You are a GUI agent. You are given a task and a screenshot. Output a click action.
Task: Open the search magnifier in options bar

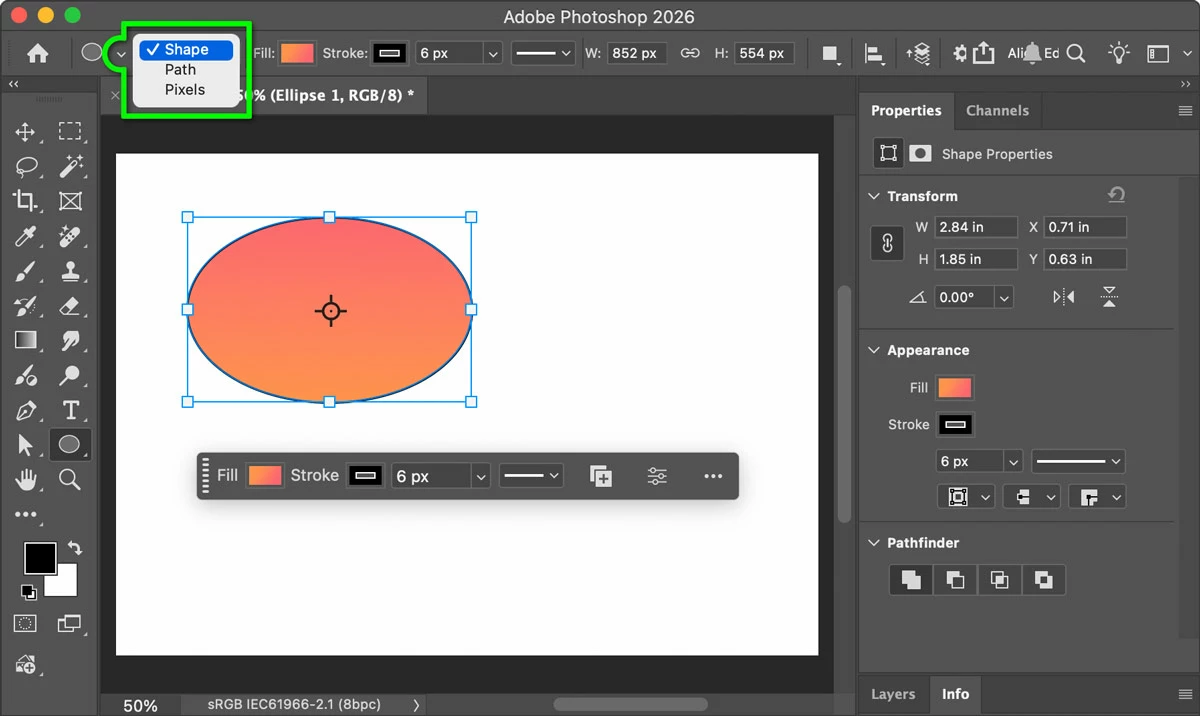[x=1076, y=54]
